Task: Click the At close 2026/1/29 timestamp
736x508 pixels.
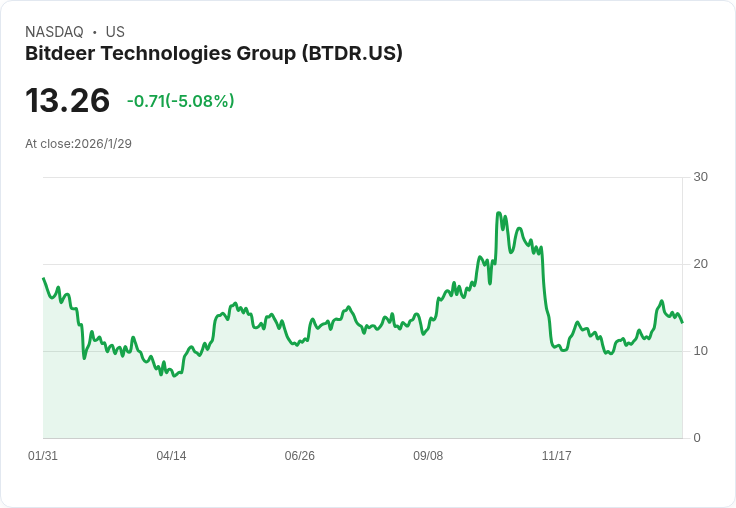Action: pos(78,144)
